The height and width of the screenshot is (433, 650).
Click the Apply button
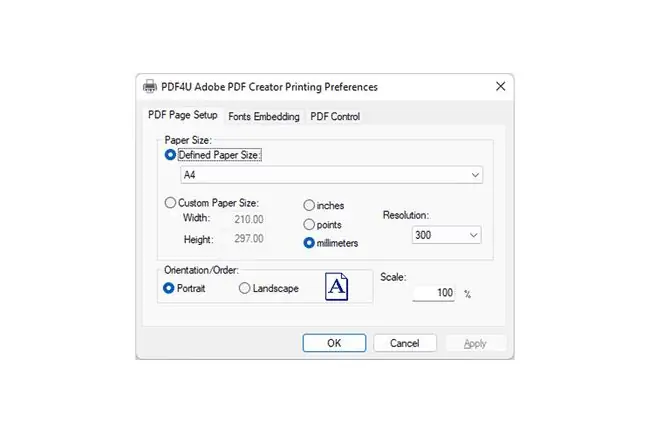click(475, 343)
